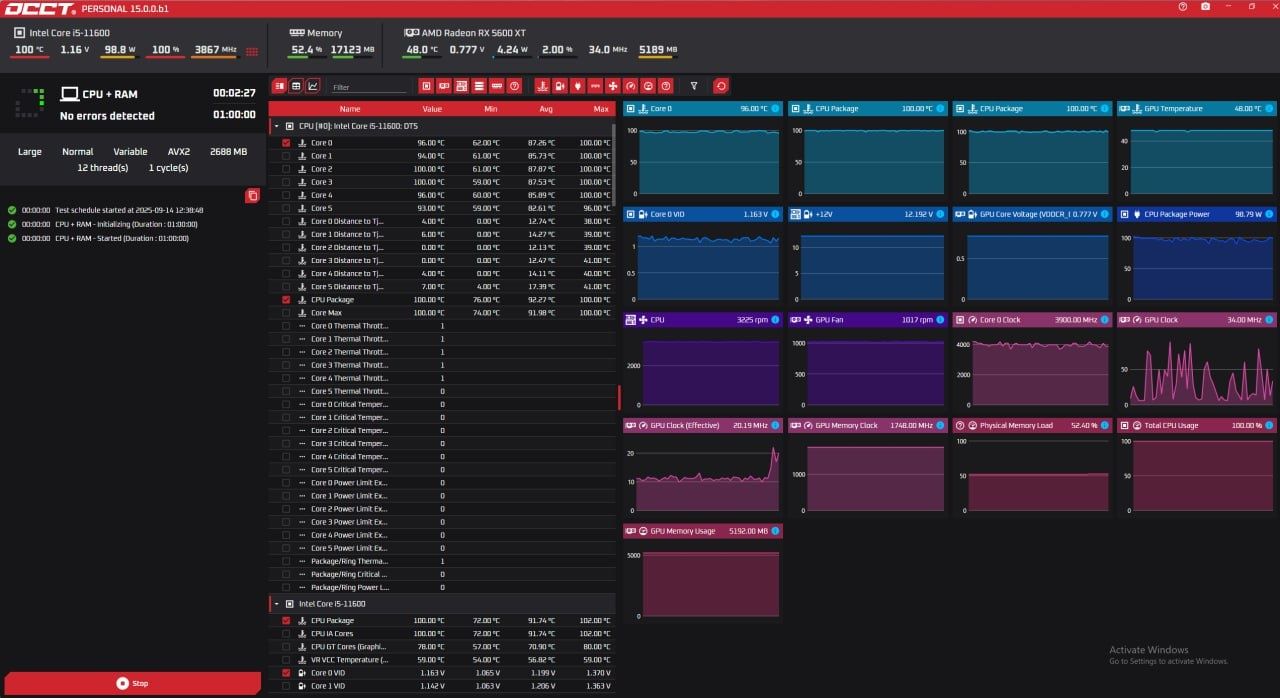Open the help icon in title bar
Screen dimensions: 1280x698
(1183, 6)
